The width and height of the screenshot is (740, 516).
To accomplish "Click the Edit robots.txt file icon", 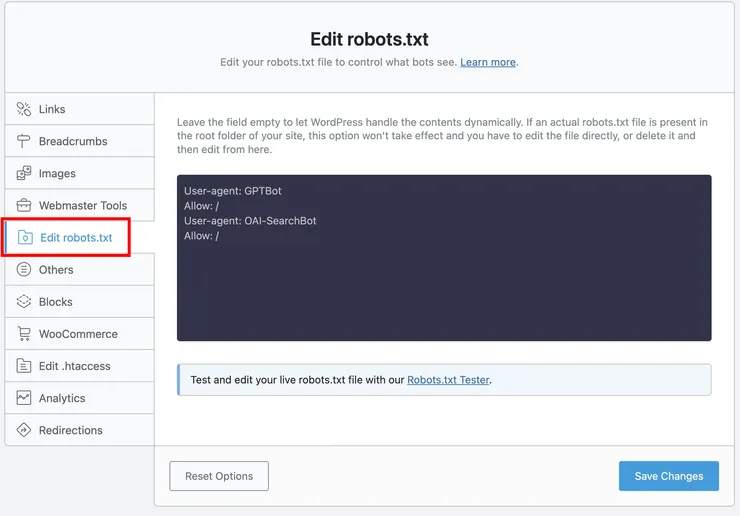I will (26, 238).
